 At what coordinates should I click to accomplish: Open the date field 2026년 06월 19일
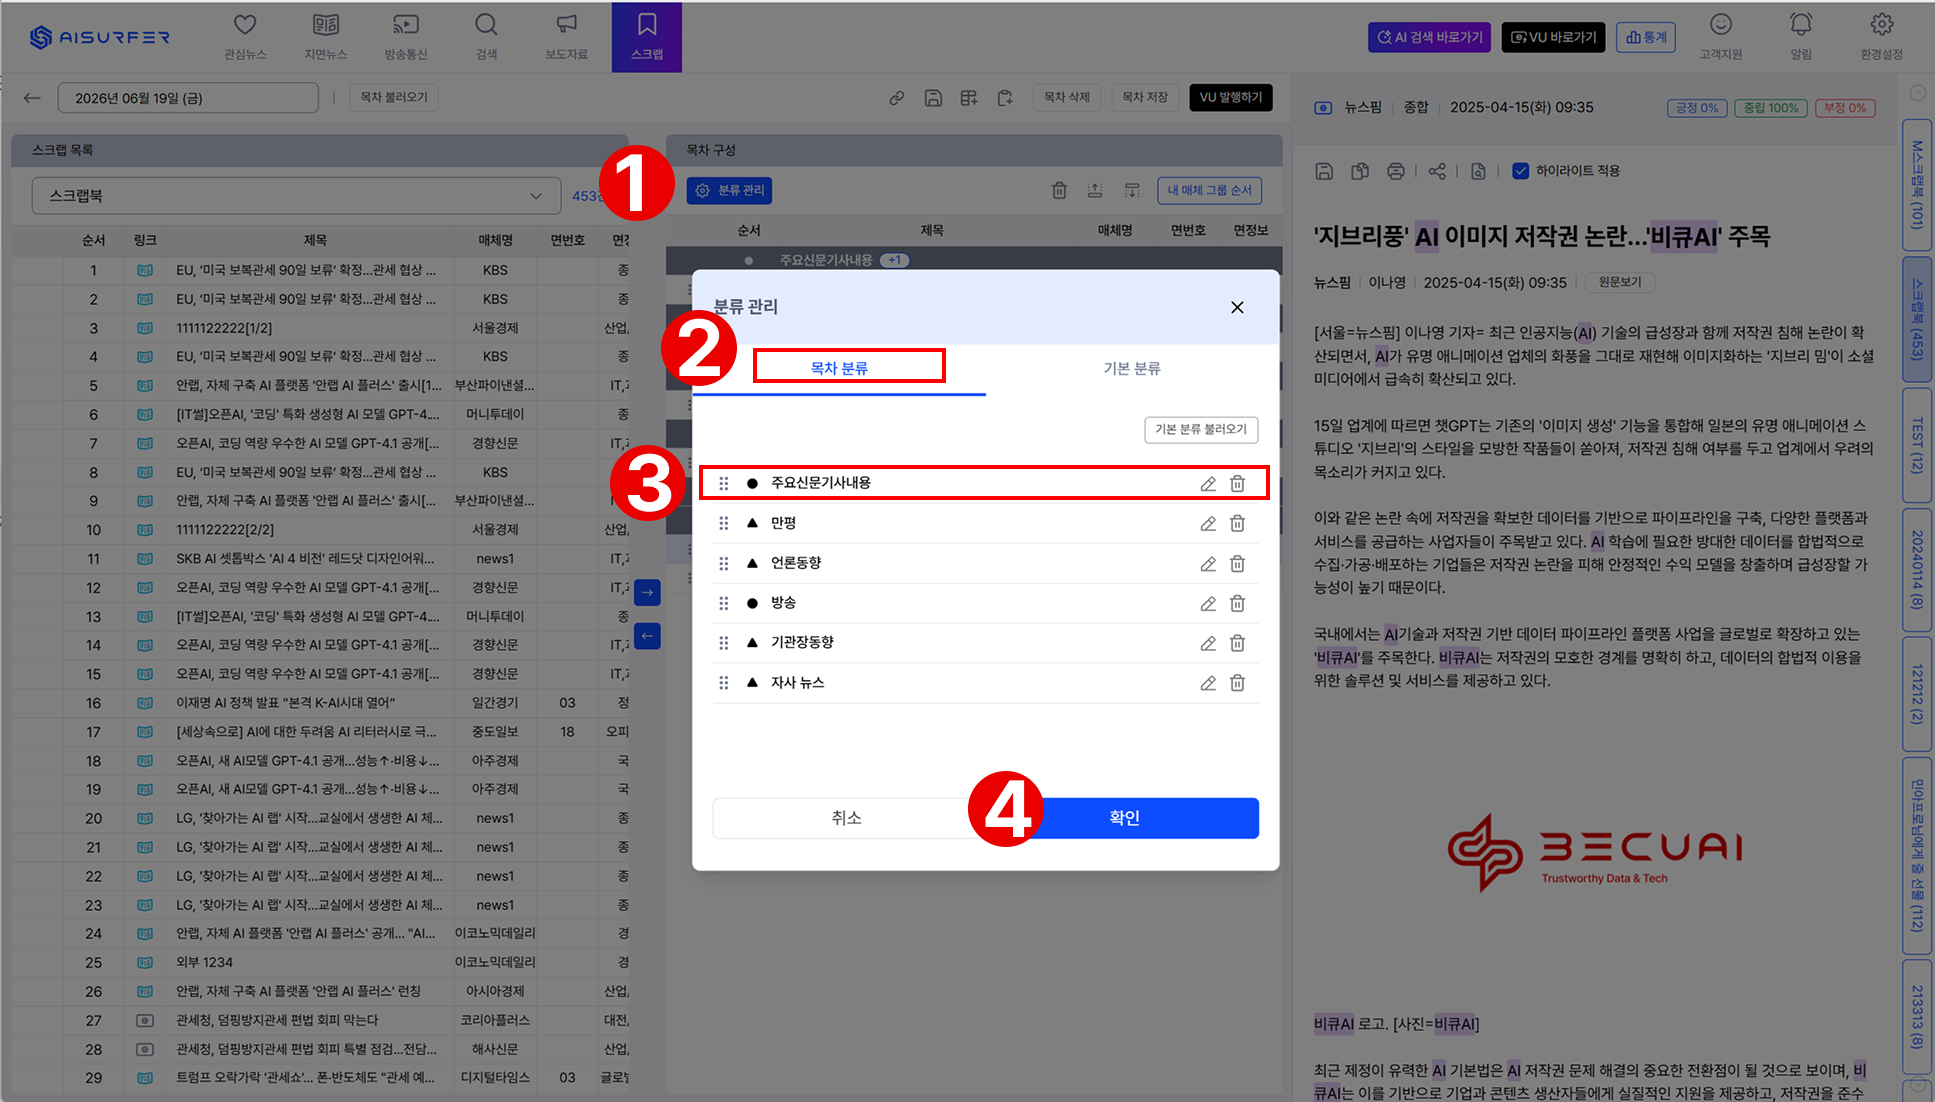click(188, 98)
